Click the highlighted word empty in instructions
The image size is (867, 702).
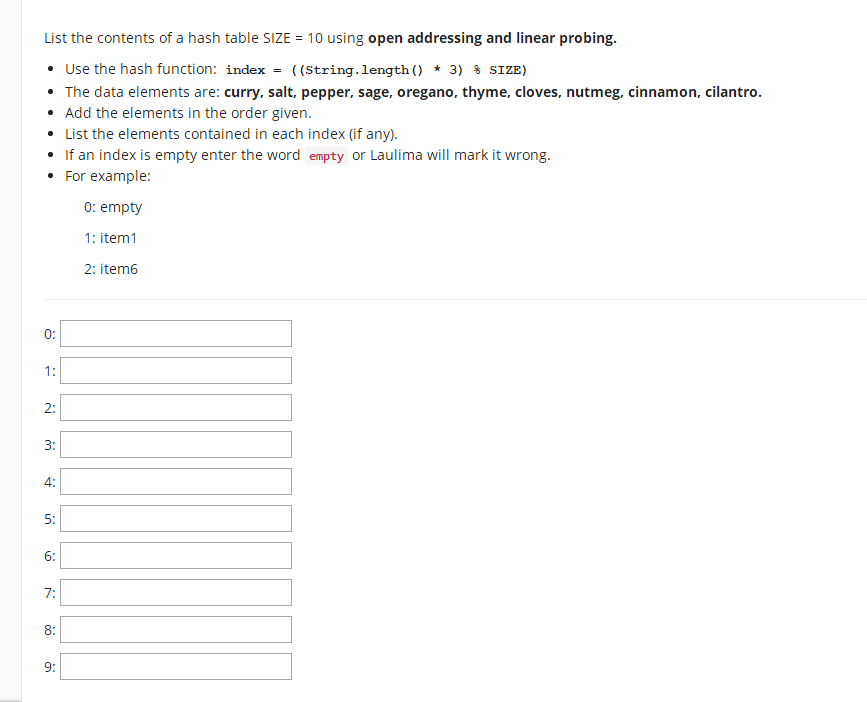326,155
